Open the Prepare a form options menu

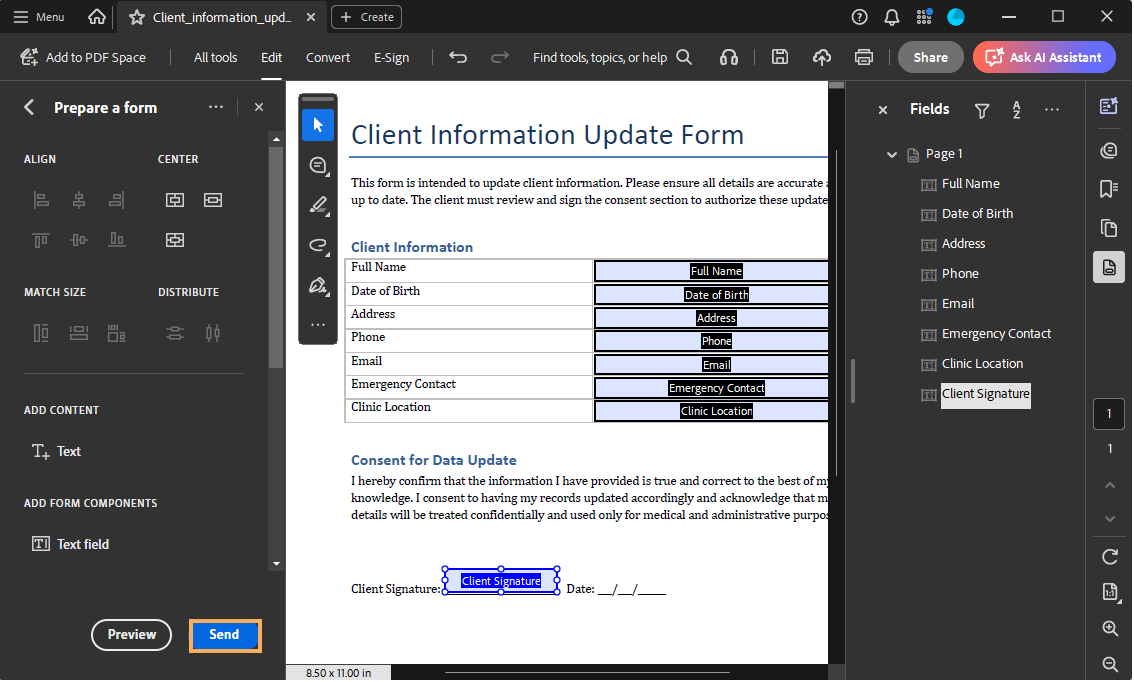216,107
